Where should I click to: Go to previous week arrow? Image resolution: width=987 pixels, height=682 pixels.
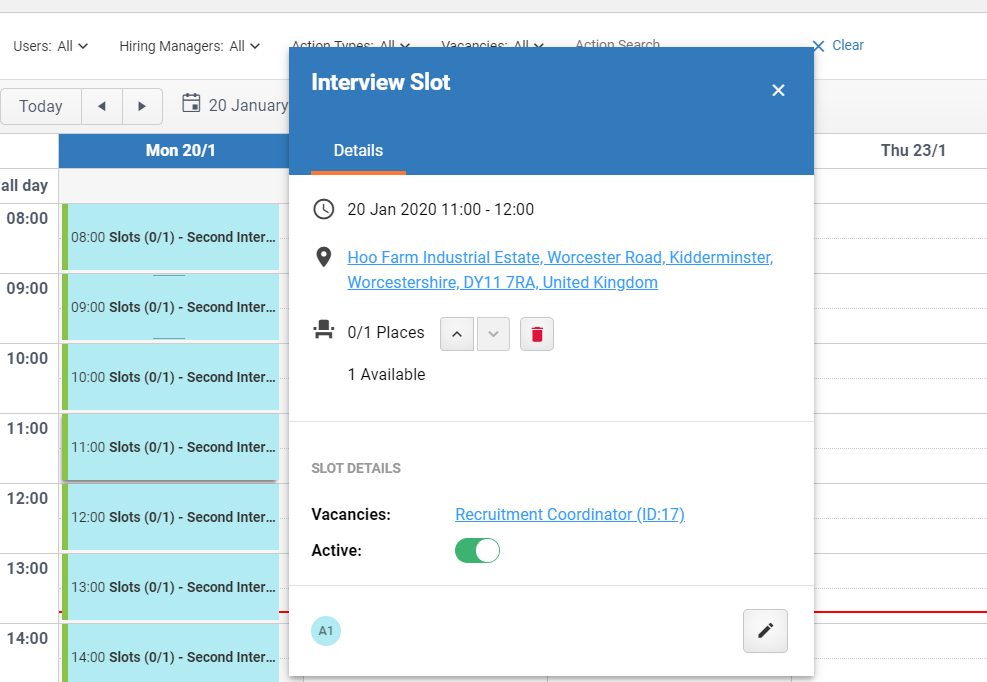[101, 106]
